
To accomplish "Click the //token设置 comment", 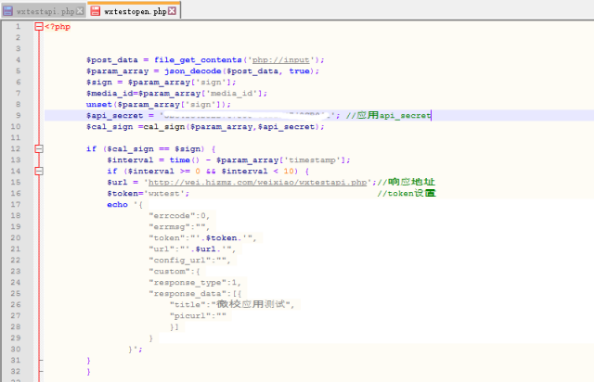I will tap(406, 194).
